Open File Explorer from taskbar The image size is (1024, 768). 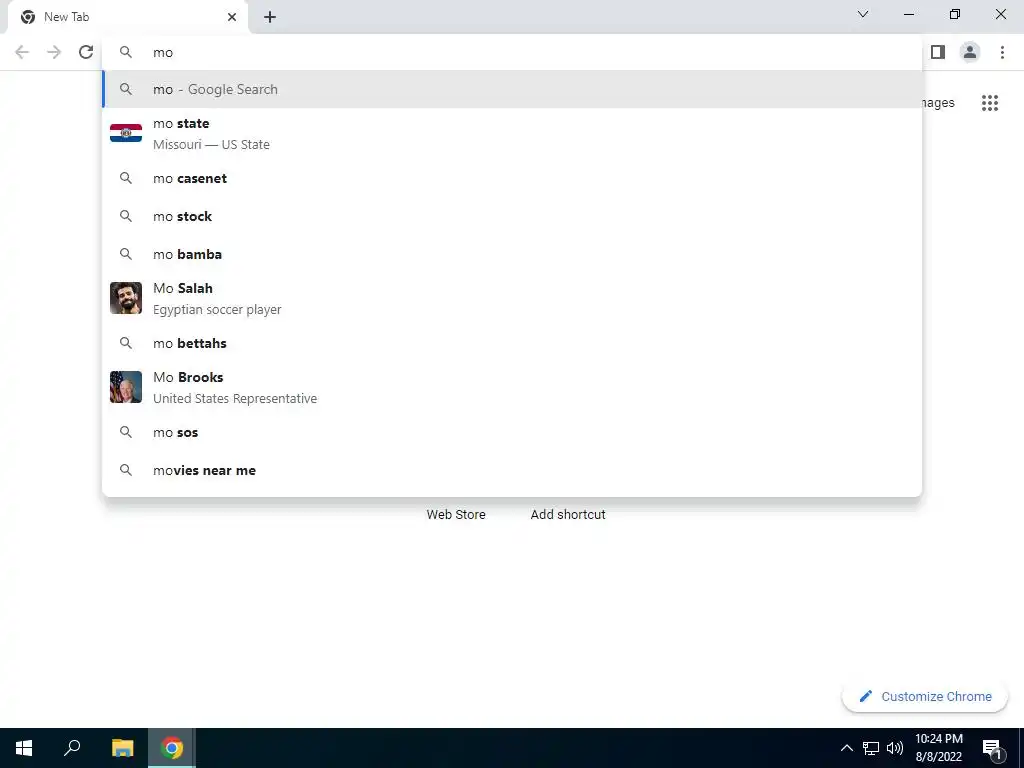tap(122, 748)
